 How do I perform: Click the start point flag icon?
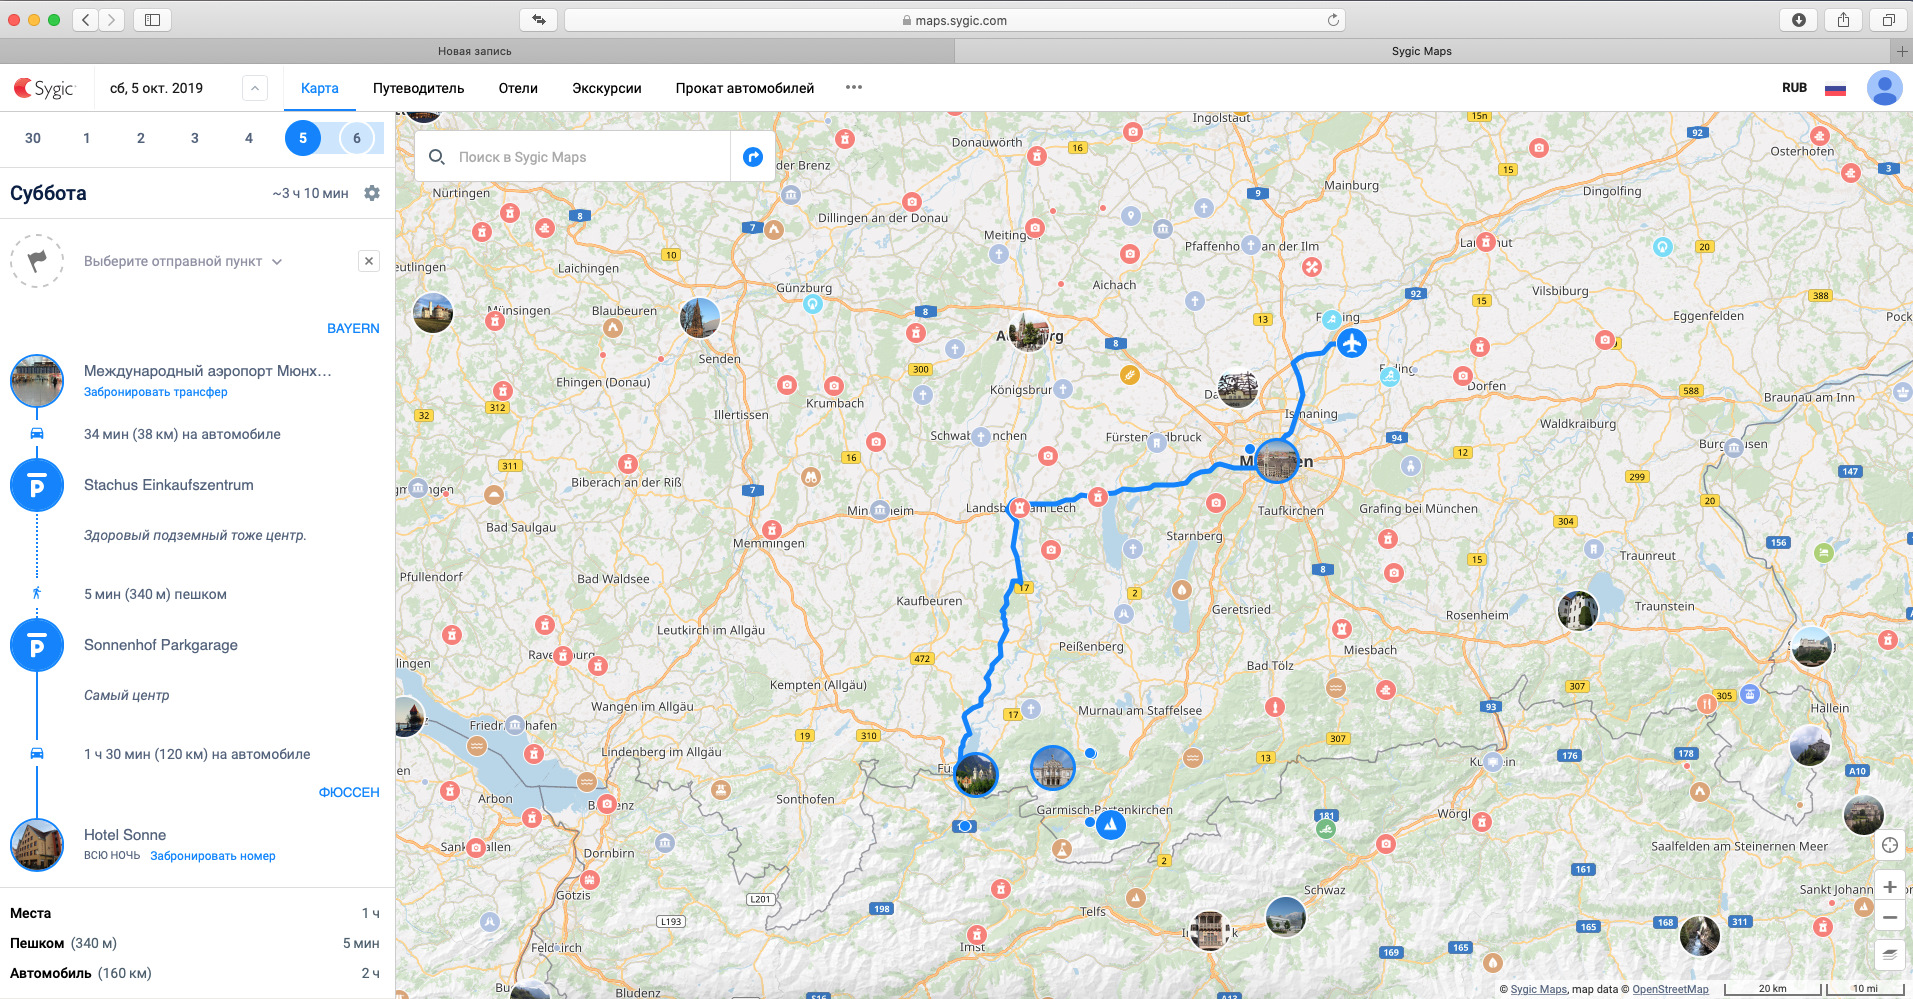[x=37, y=261]
